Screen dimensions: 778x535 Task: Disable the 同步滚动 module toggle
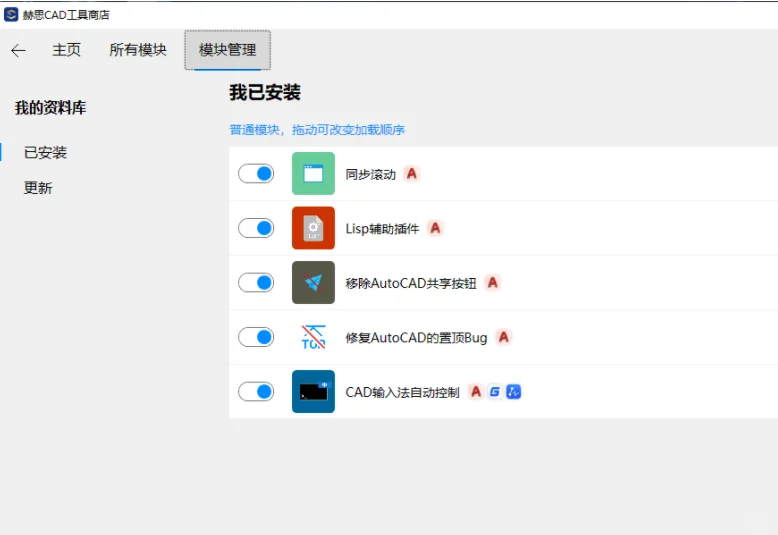pyautogui.click(x=256, y=174)
